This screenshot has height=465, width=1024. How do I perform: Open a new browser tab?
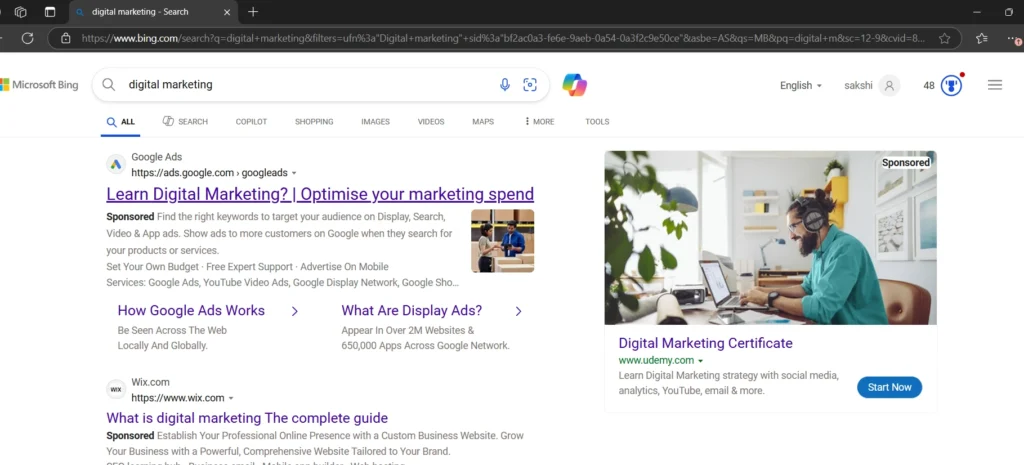click(x=253, y=12)
